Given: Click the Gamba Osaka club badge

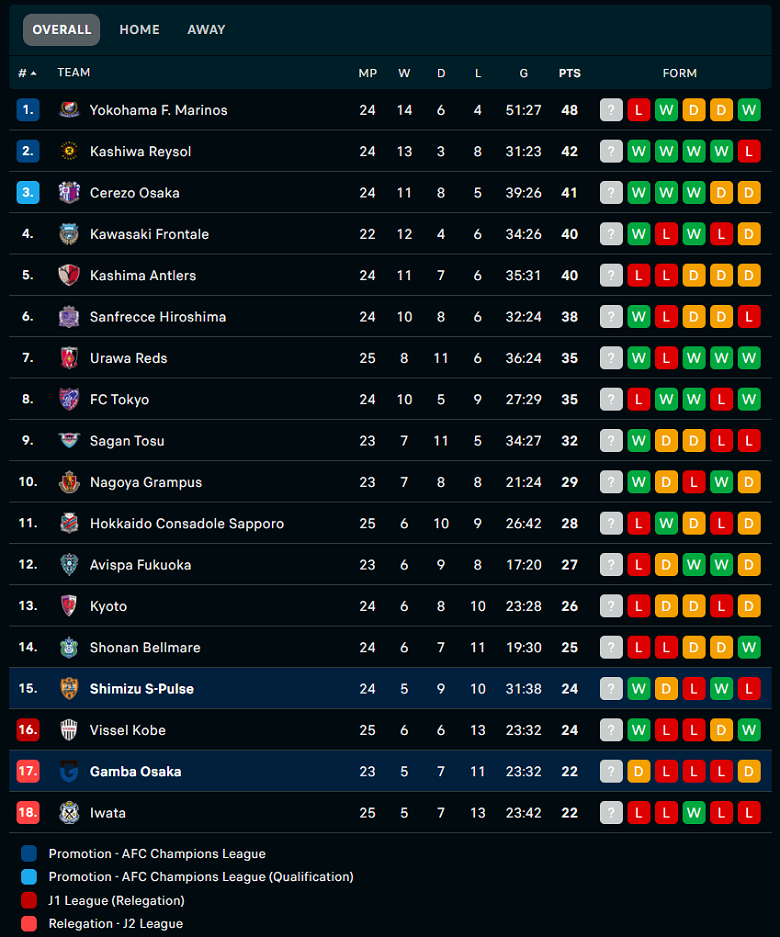Looking at the screenshot, I should pyautogui.click(x=69, y=771).
